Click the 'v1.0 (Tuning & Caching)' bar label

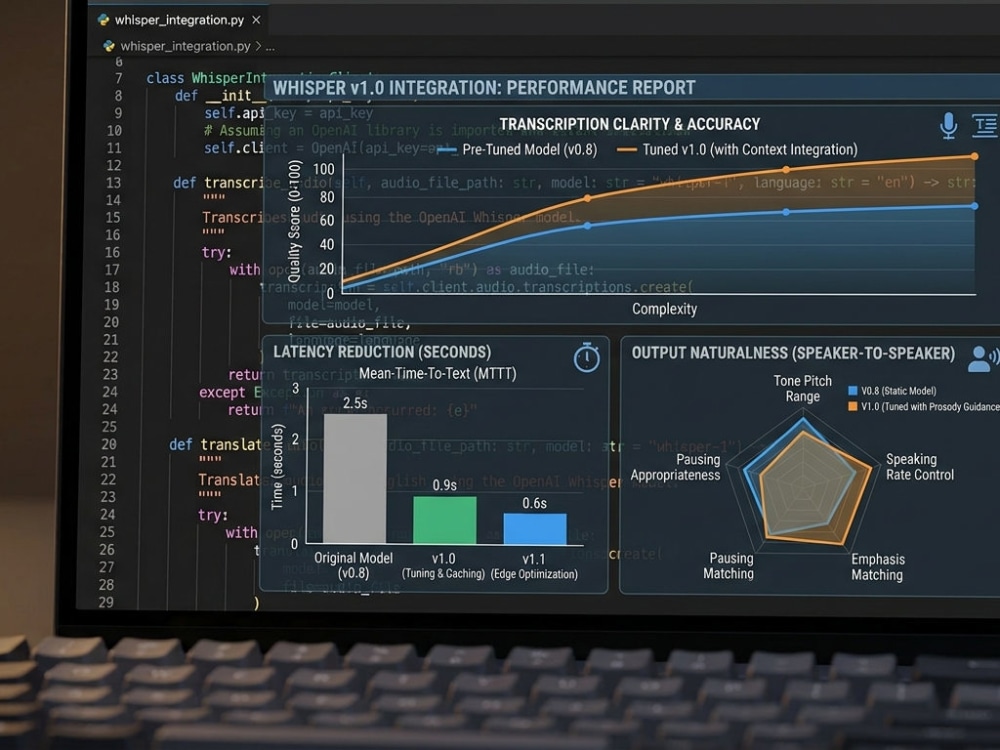[x=443, y=566]
